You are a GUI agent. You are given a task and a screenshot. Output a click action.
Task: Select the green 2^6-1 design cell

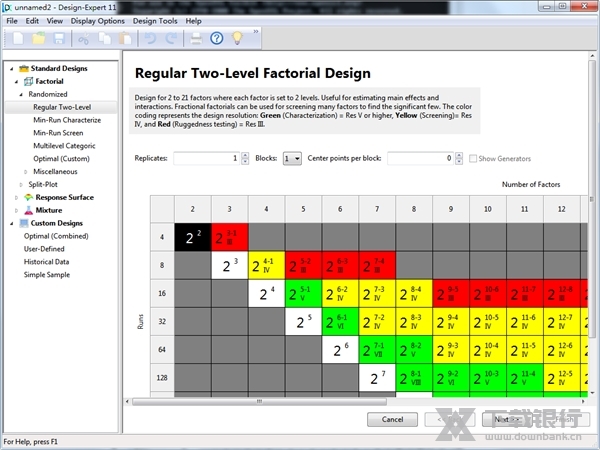[x=340, y=321]
